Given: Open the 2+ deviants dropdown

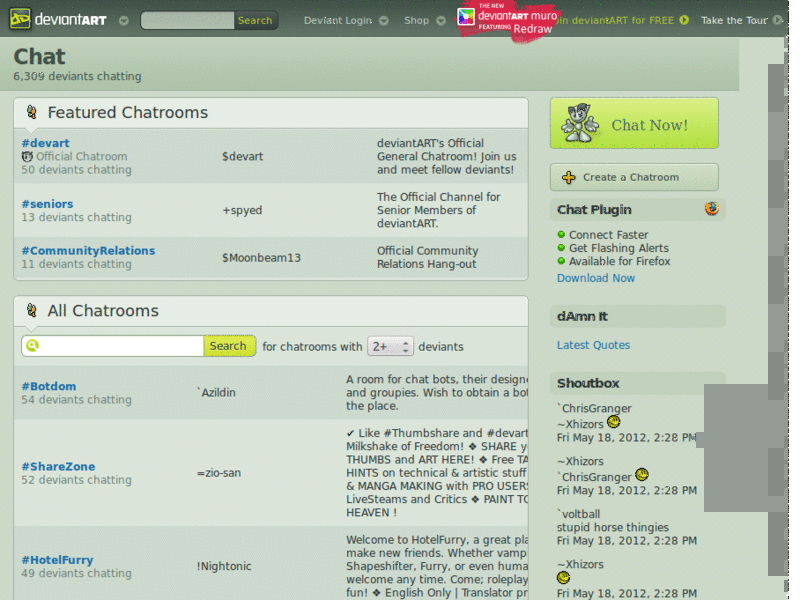Looking at the screenshot, I should tap(390, 346).
